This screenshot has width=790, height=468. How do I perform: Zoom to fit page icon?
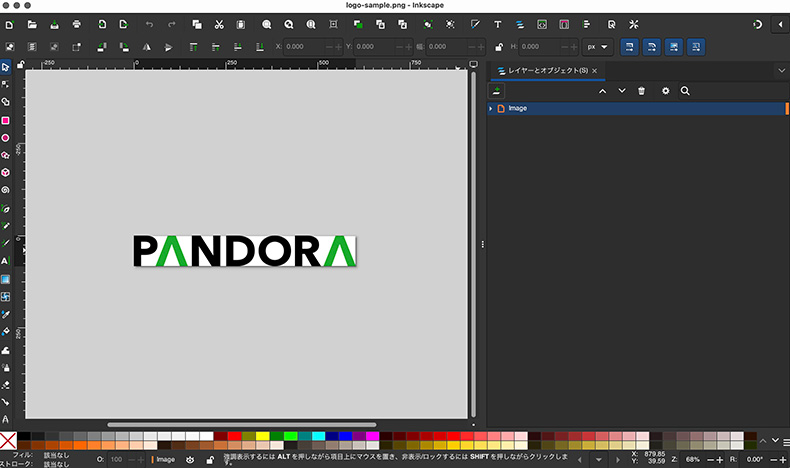point(311,25)
